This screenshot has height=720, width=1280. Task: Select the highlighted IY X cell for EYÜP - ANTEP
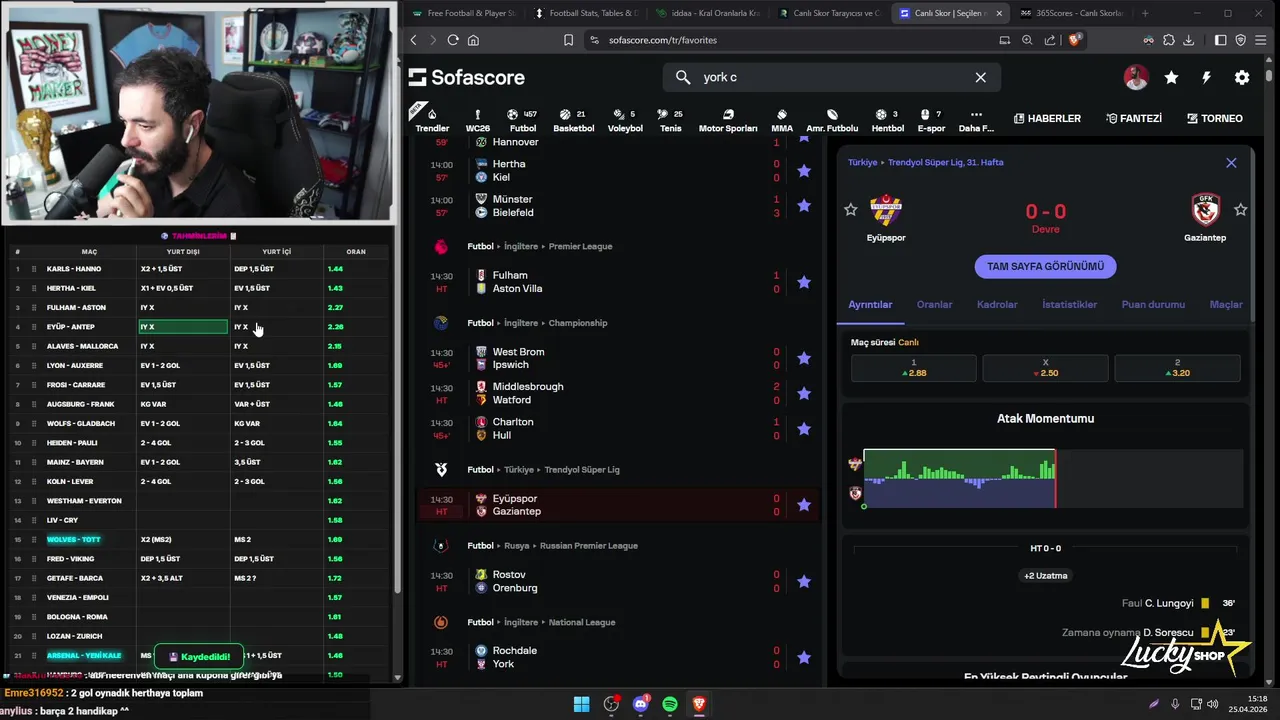point(183,327)
